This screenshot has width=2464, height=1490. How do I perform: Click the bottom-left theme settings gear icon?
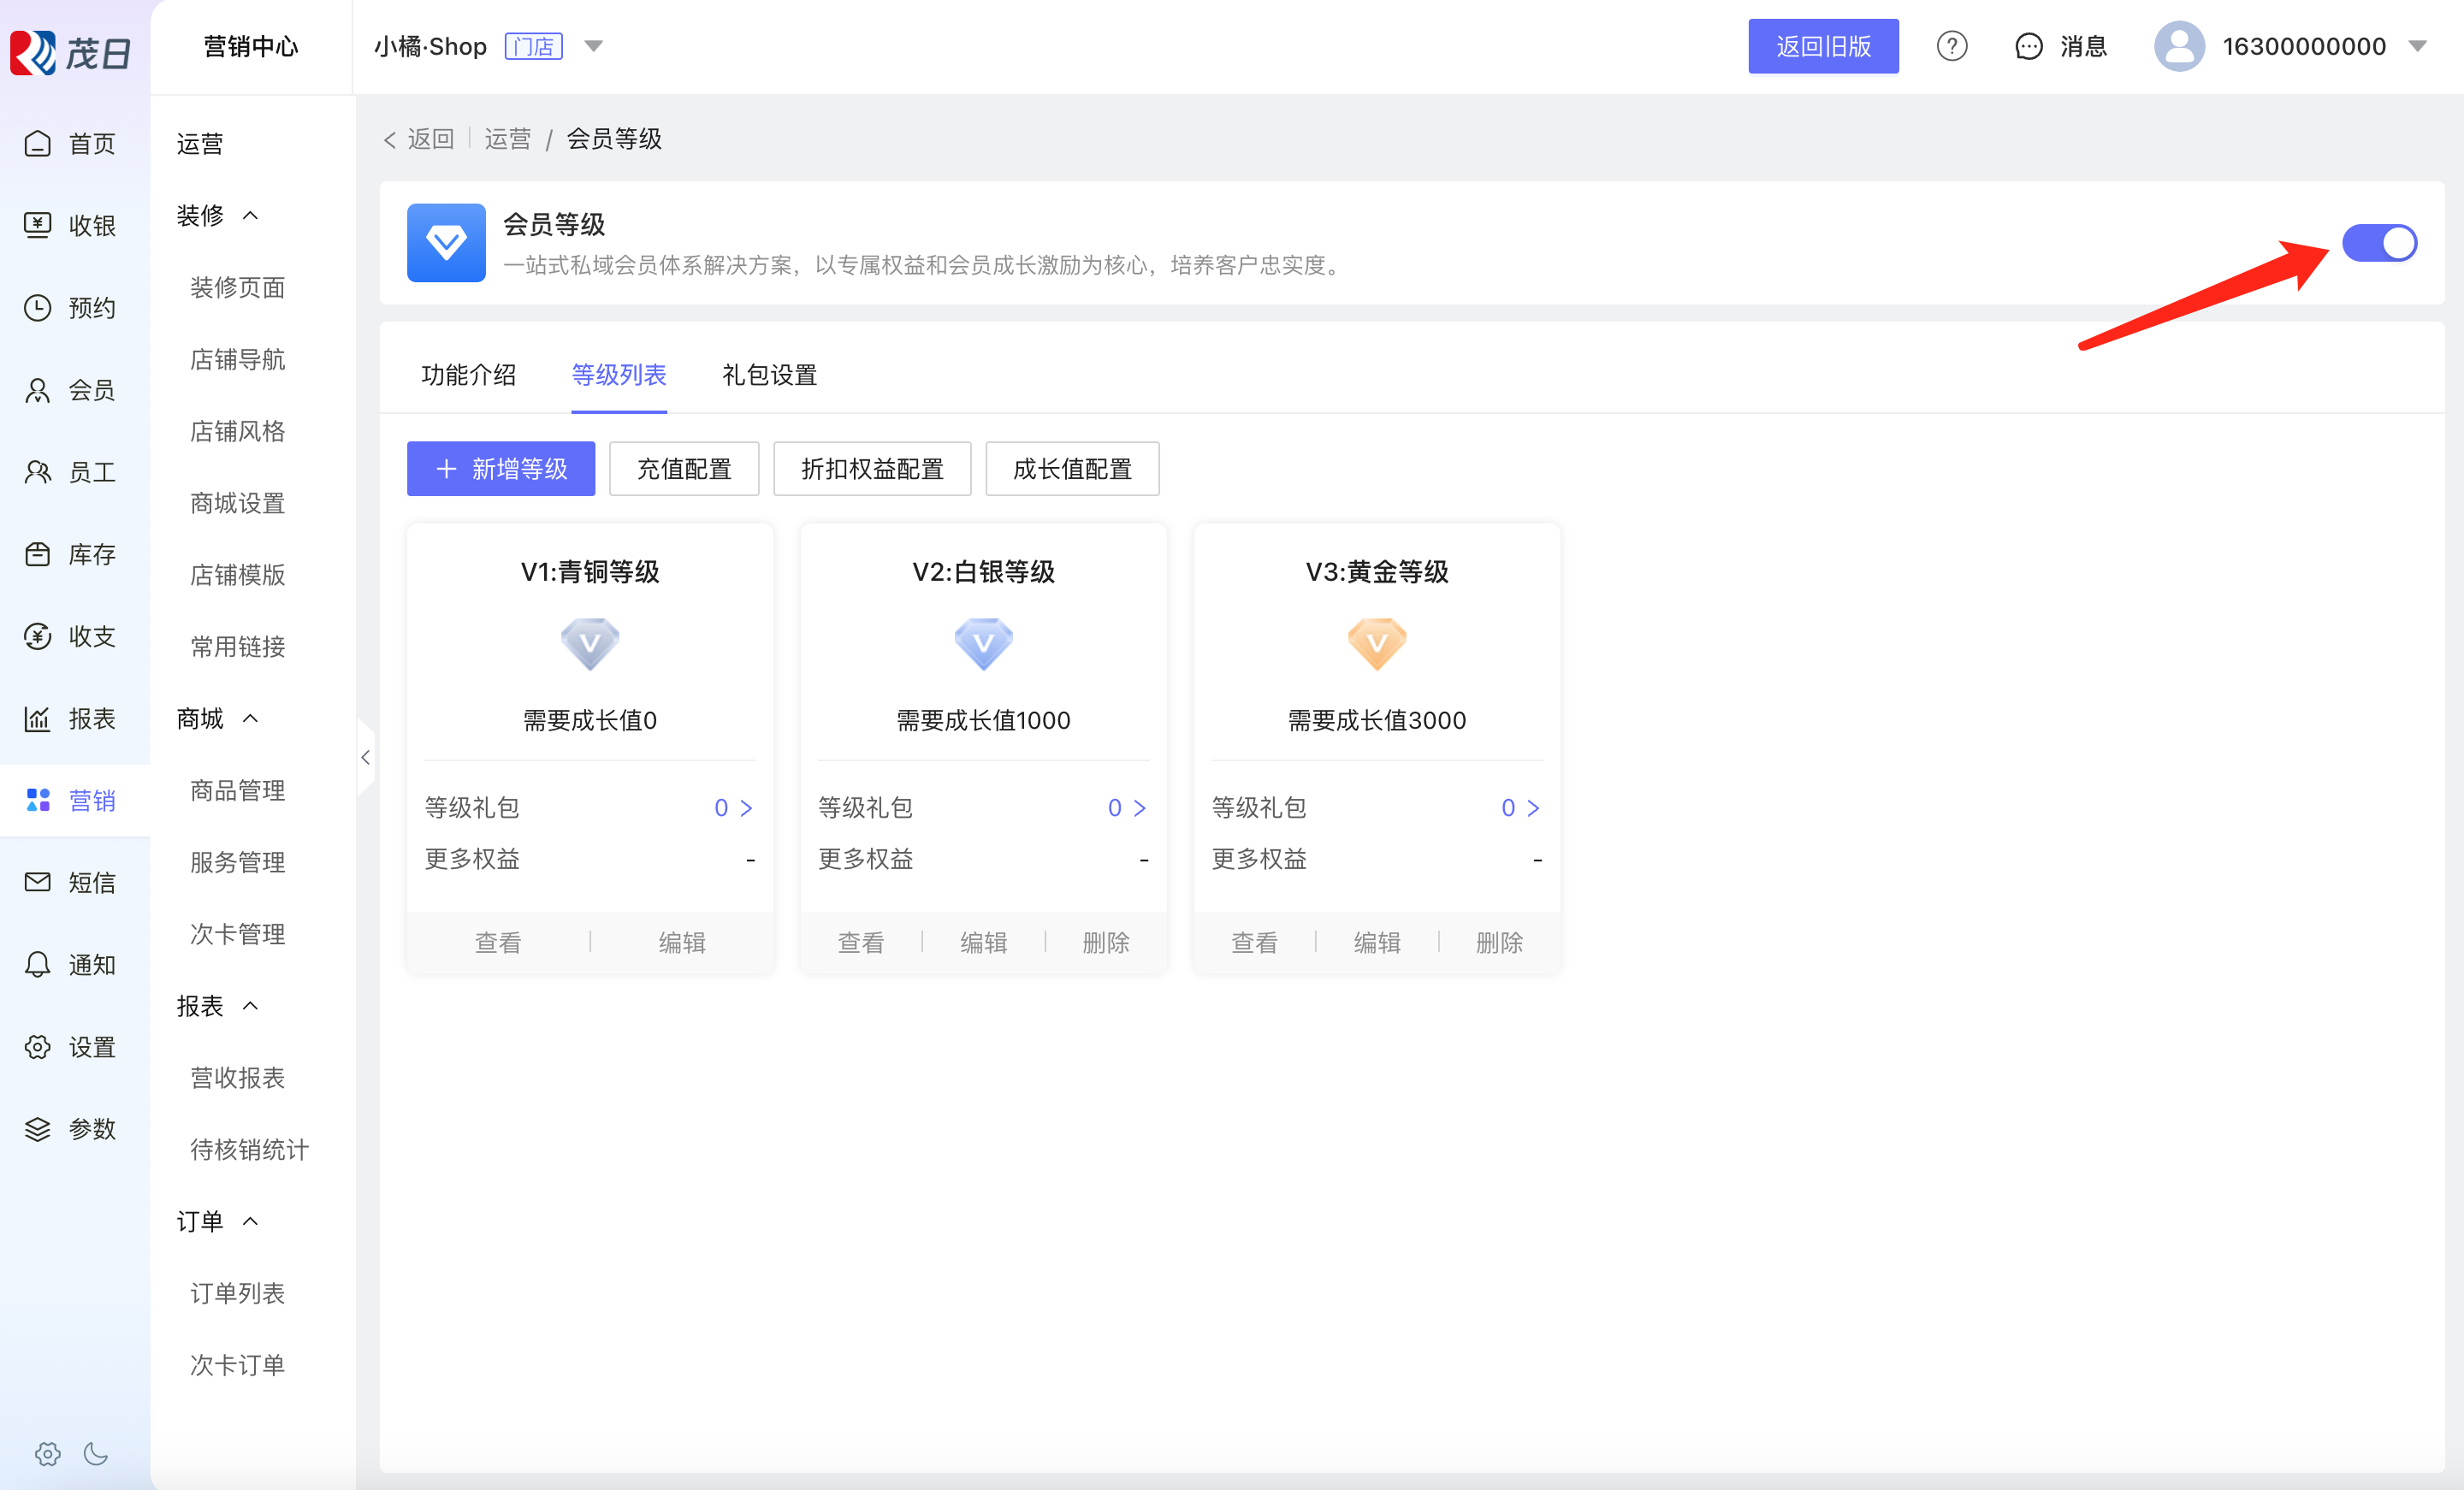tap(47, 1453)
